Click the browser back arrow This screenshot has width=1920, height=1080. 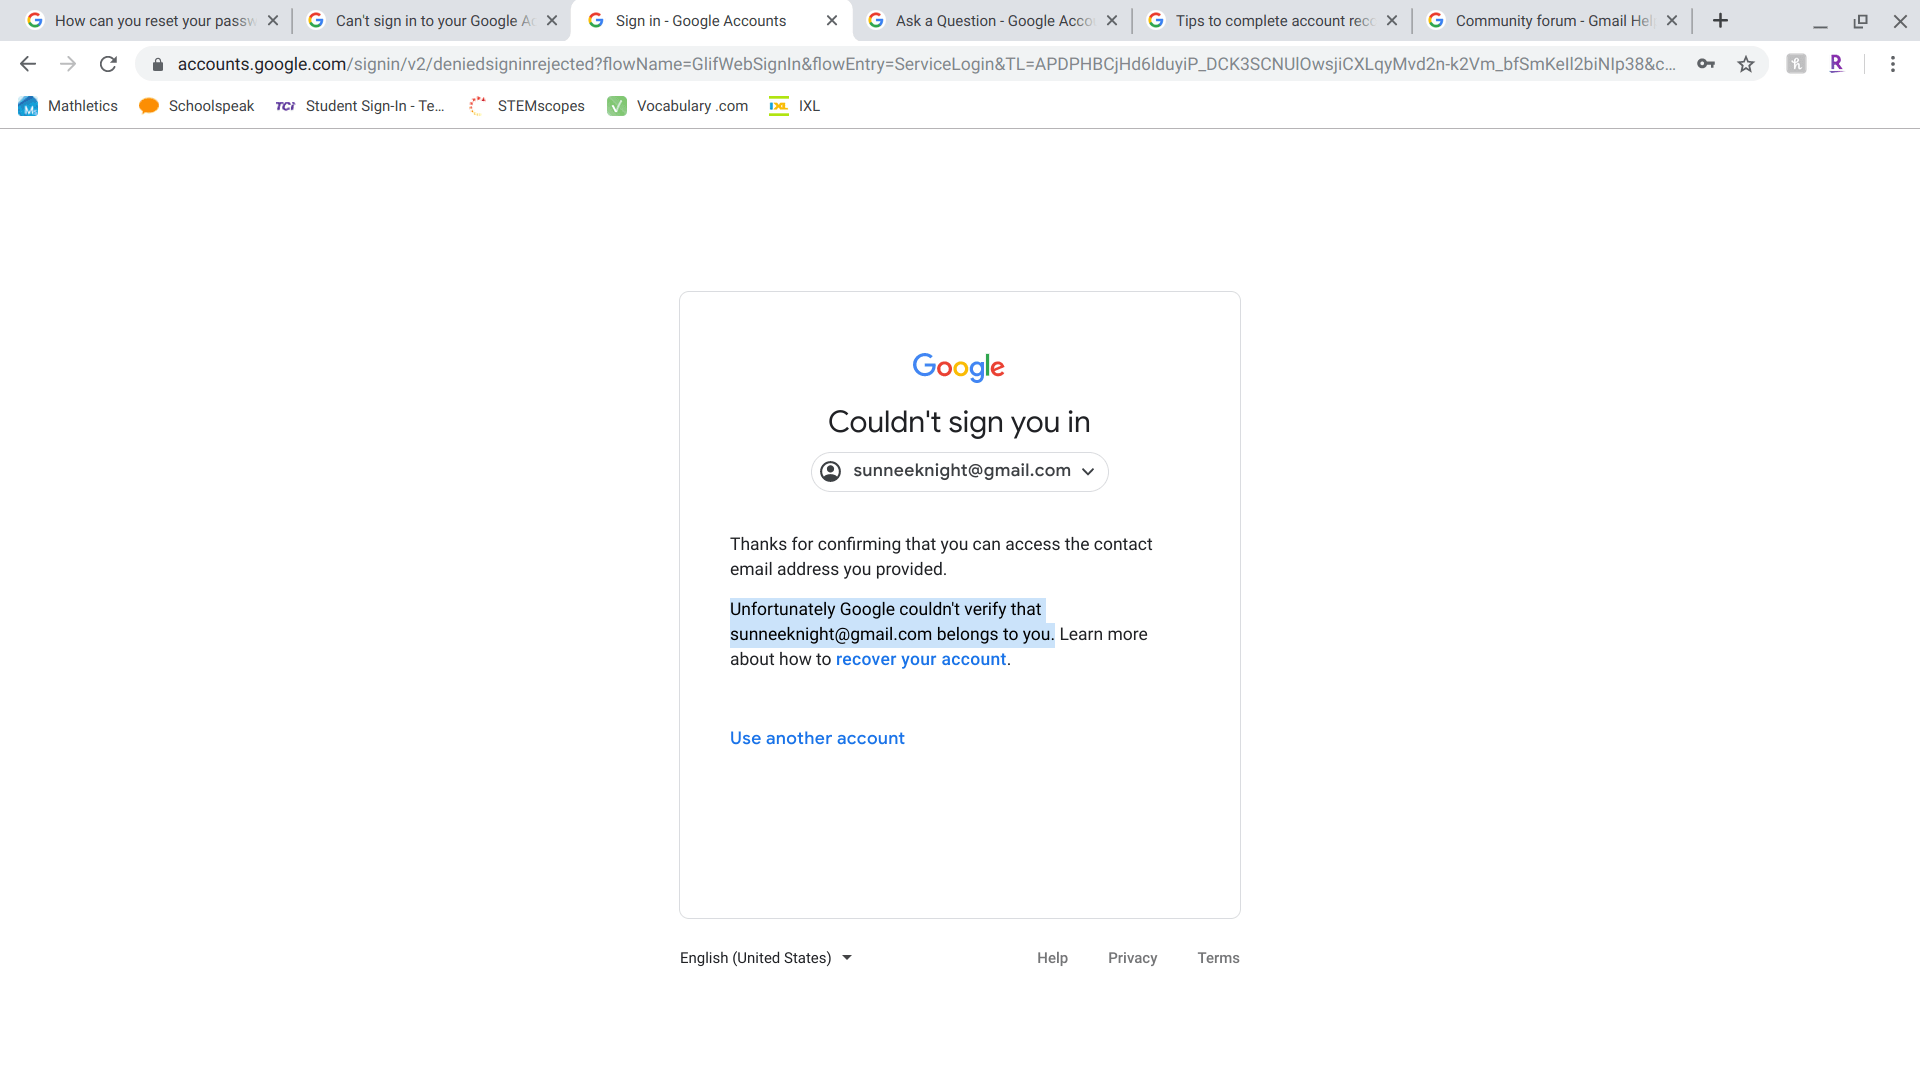28,64
